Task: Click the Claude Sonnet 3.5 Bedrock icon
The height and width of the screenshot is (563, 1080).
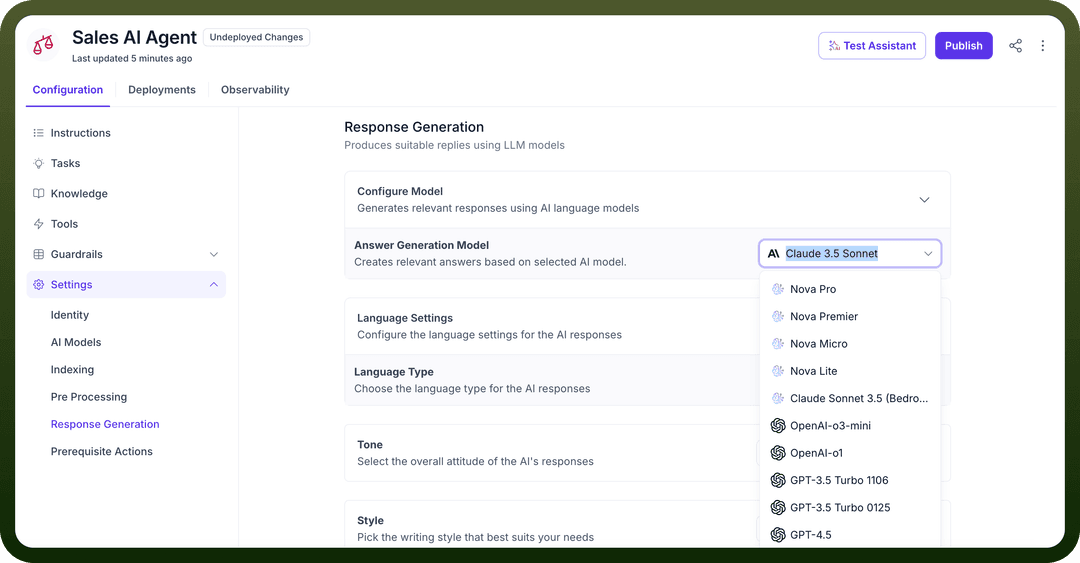Action: pos(778,398)
